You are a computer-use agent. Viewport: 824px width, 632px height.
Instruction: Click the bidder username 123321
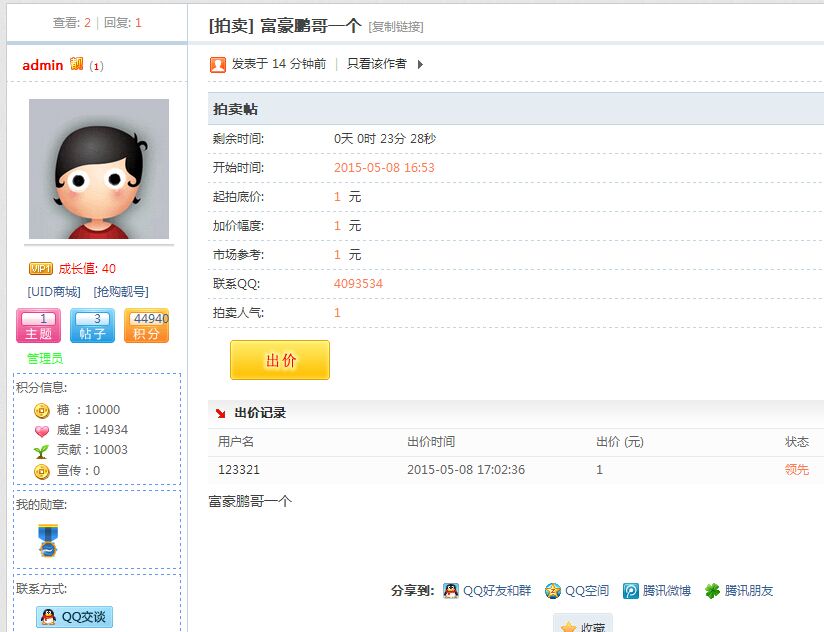238,470
